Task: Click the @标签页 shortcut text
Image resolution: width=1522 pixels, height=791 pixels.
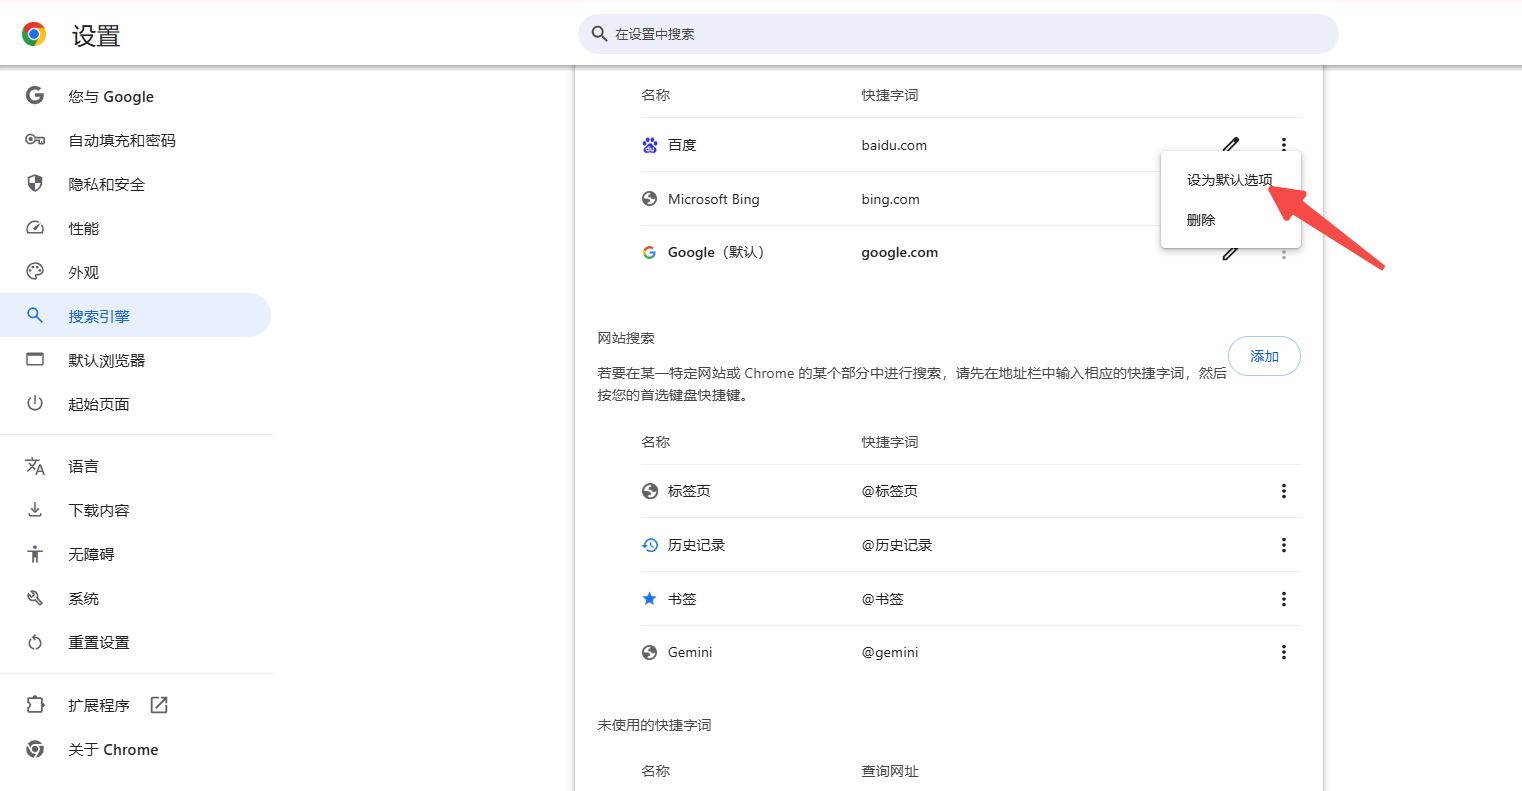Action: [890, 491]
